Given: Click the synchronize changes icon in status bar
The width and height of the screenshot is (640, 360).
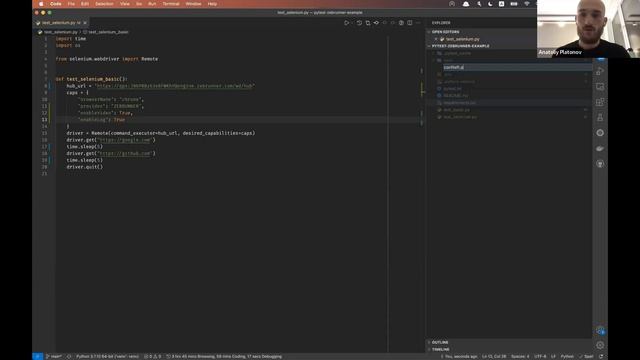Looking at the screenshot, I should pyautogui.click(x=69, y=356).
